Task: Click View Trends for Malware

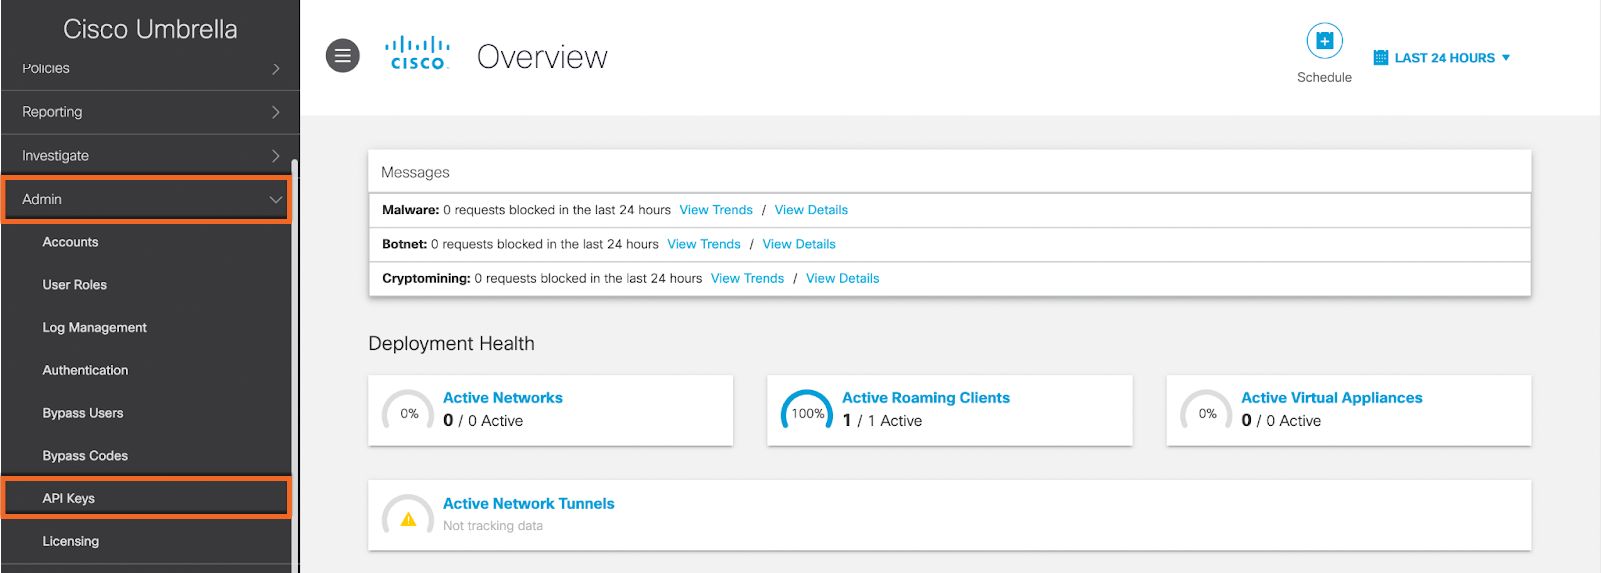Action: click(x=716, y=210)
